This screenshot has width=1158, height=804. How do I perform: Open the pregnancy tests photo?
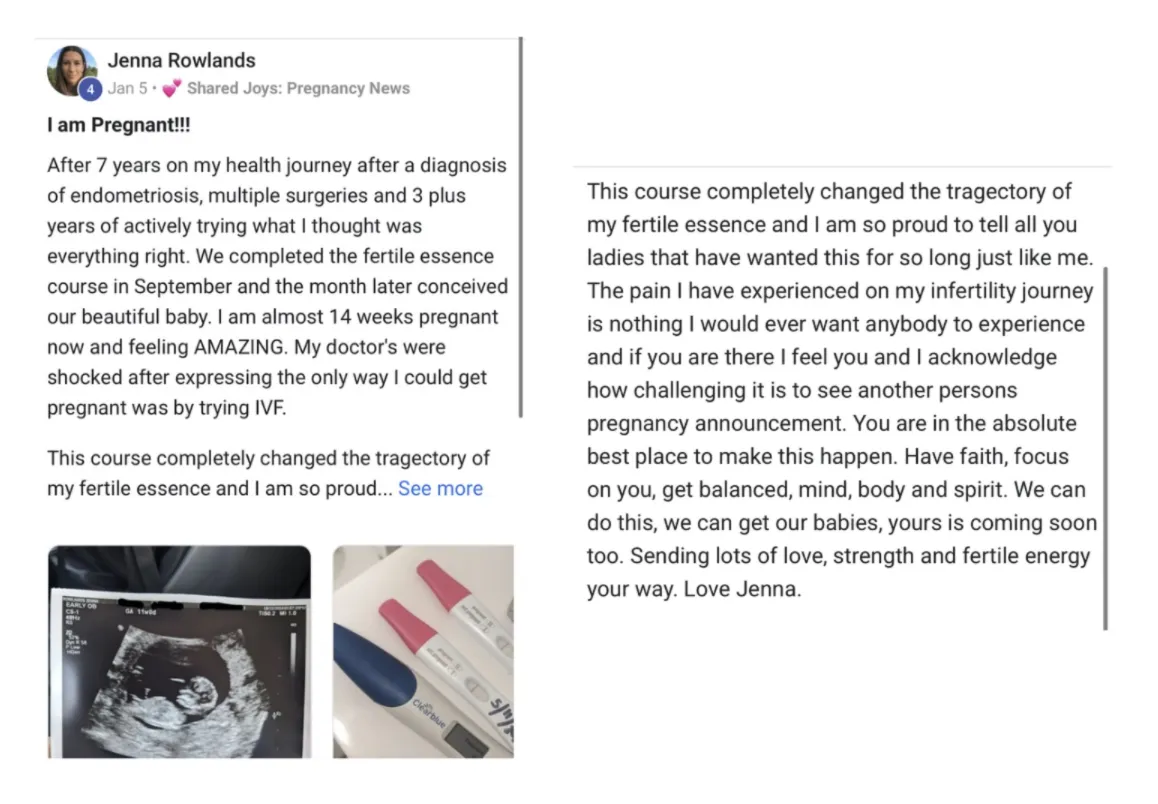pos(423,652)
